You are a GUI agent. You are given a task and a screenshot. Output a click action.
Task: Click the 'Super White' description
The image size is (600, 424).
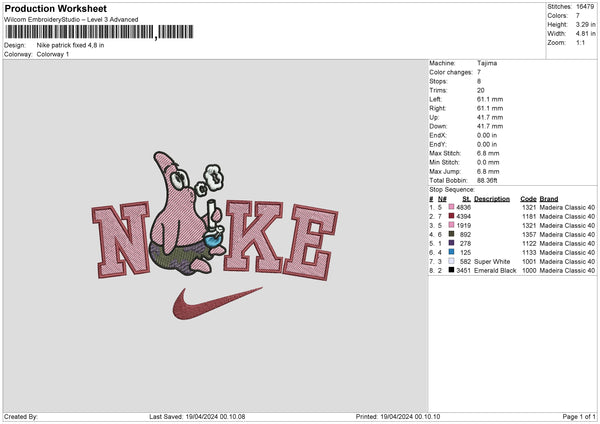492,261
